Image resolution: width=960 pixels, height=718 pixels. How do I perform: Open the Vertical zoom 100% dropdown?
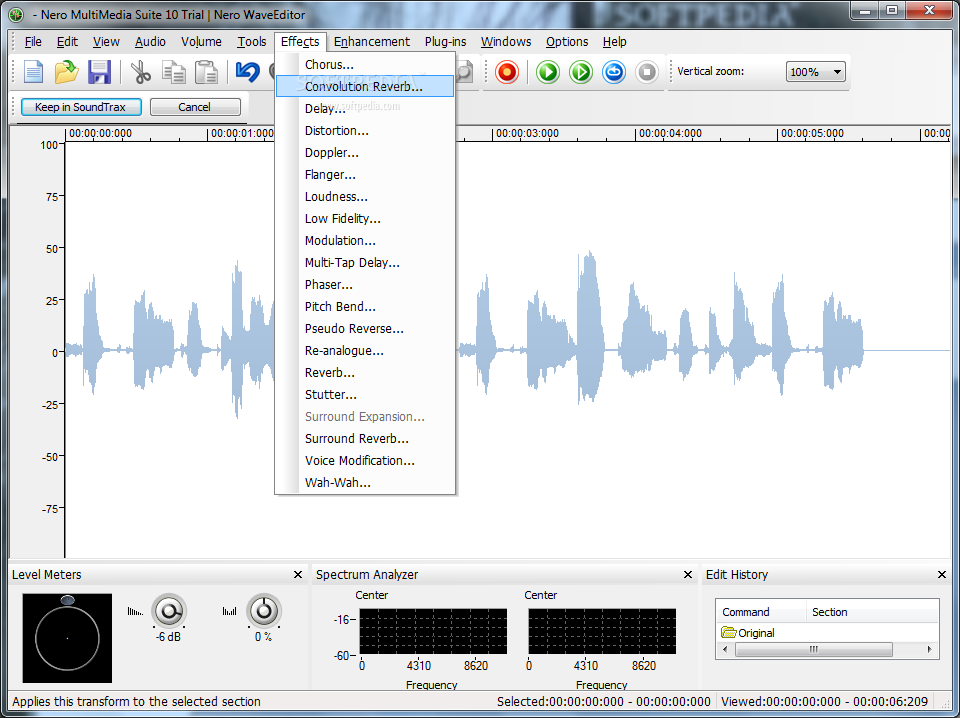816,72
